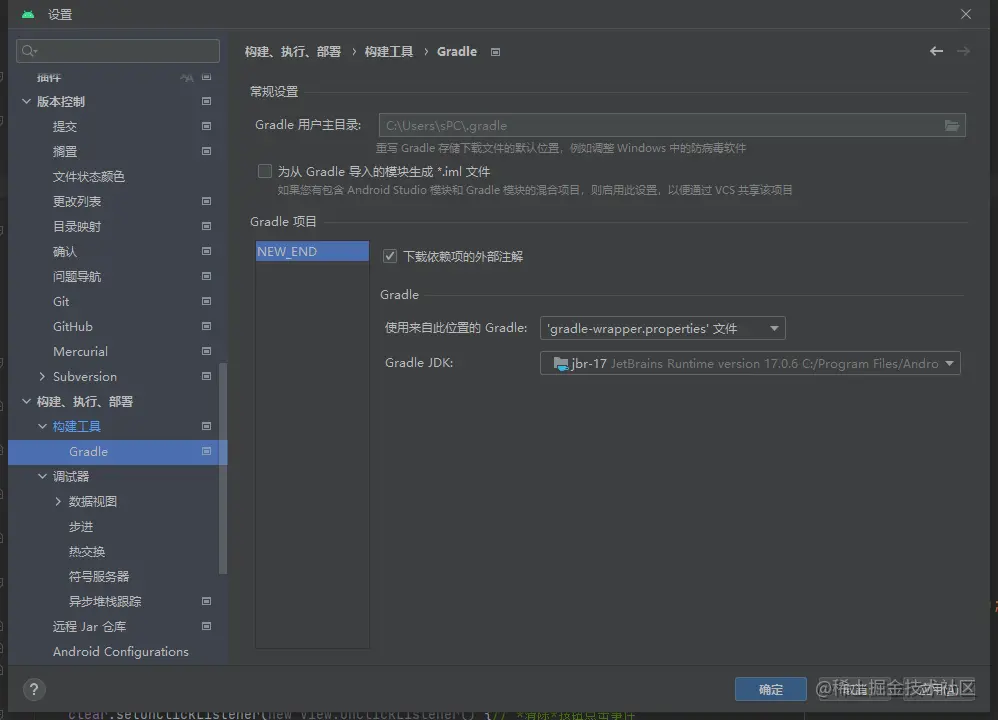Click 构建、执行、部署 in breadcrumb
This screenshot has height=720, width=998.
point(293,52)
